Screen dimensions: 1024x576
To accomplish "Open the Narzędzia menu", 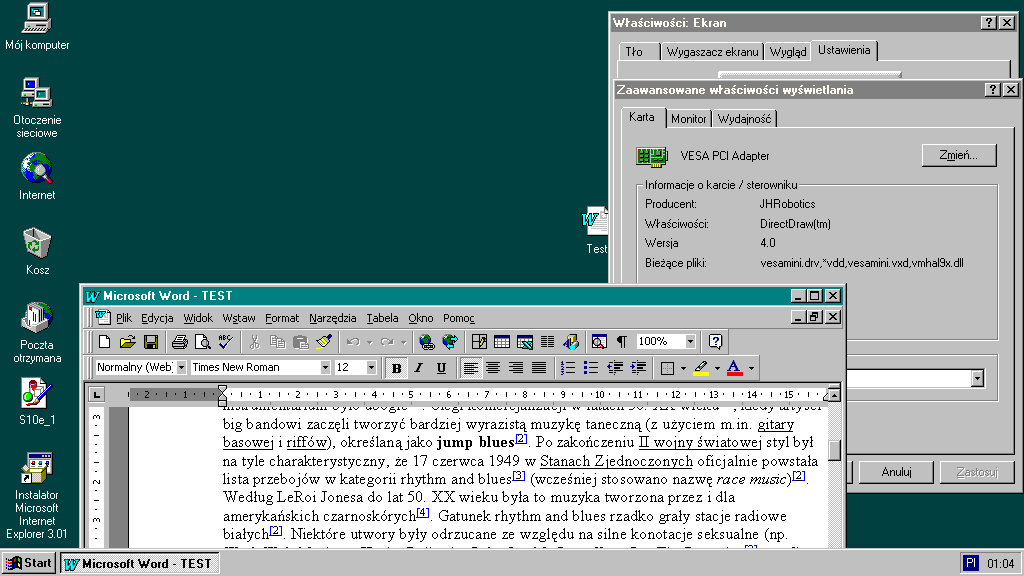I will [333, 318].
